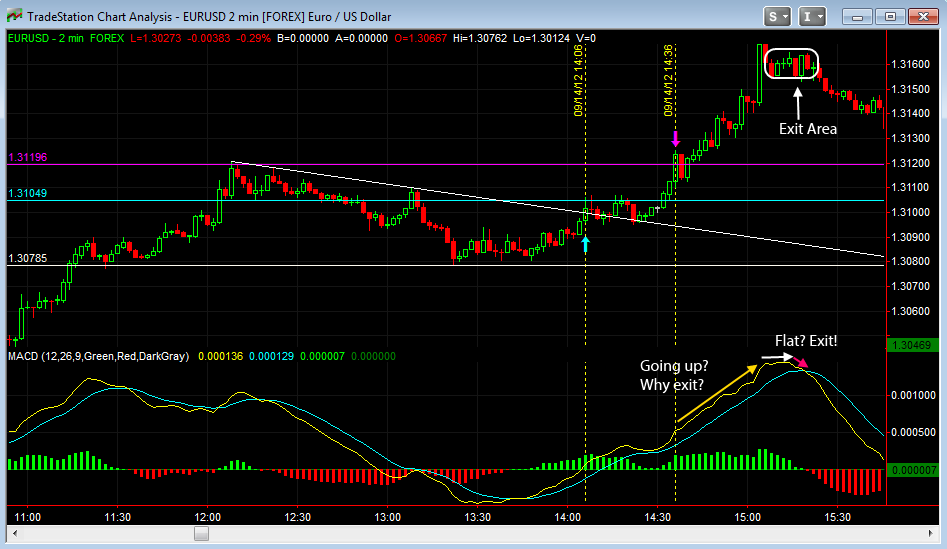Minimize the Chart Analysis window
Screen dimensions: 947x549
(x=857, y=16)
